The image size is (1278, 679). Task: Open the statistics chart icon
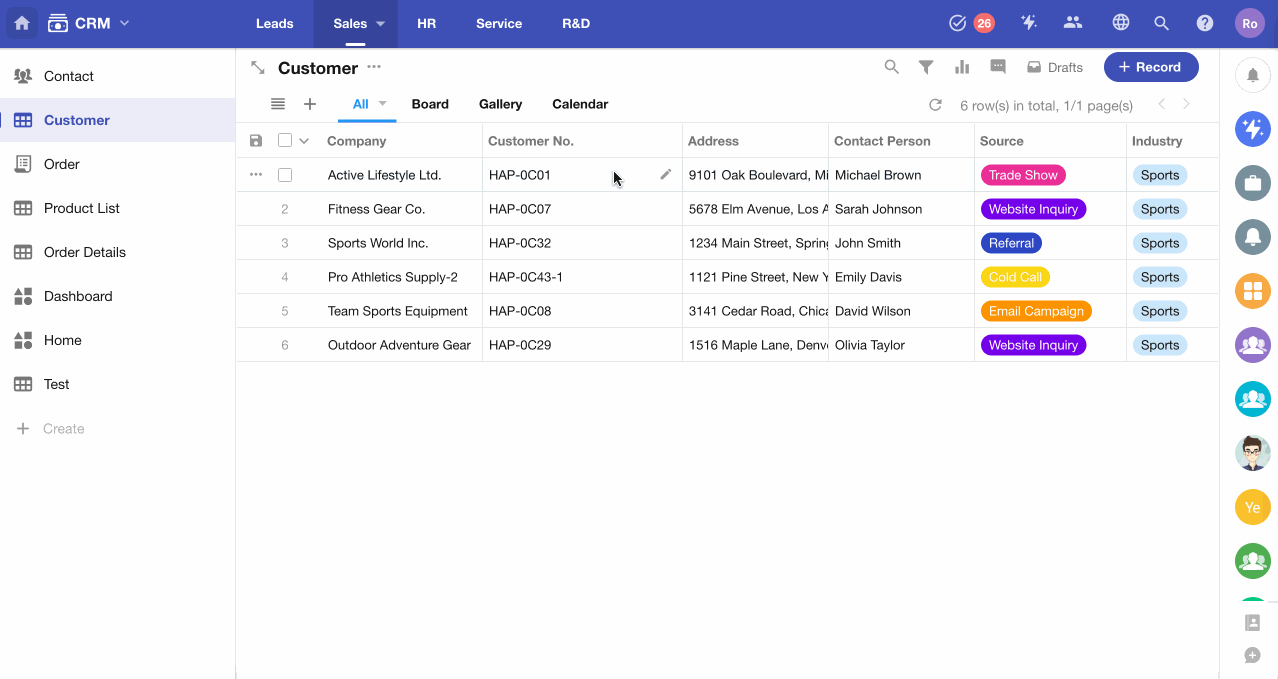coord(962,67)
